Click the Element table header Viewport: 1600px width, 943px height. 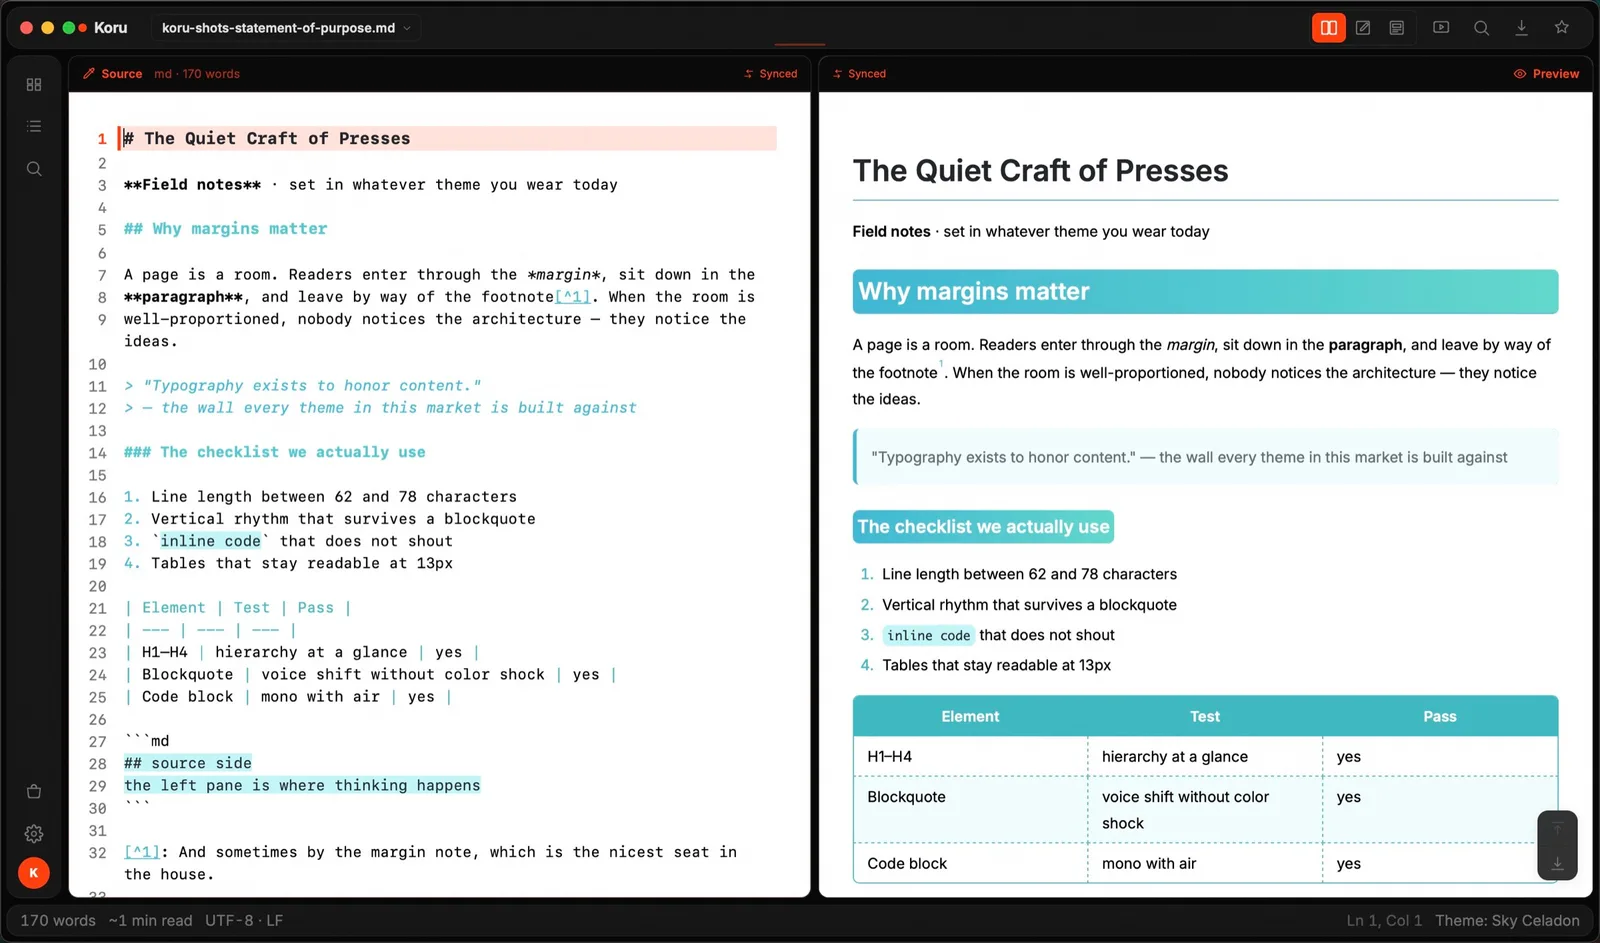[x=970, y=717]
